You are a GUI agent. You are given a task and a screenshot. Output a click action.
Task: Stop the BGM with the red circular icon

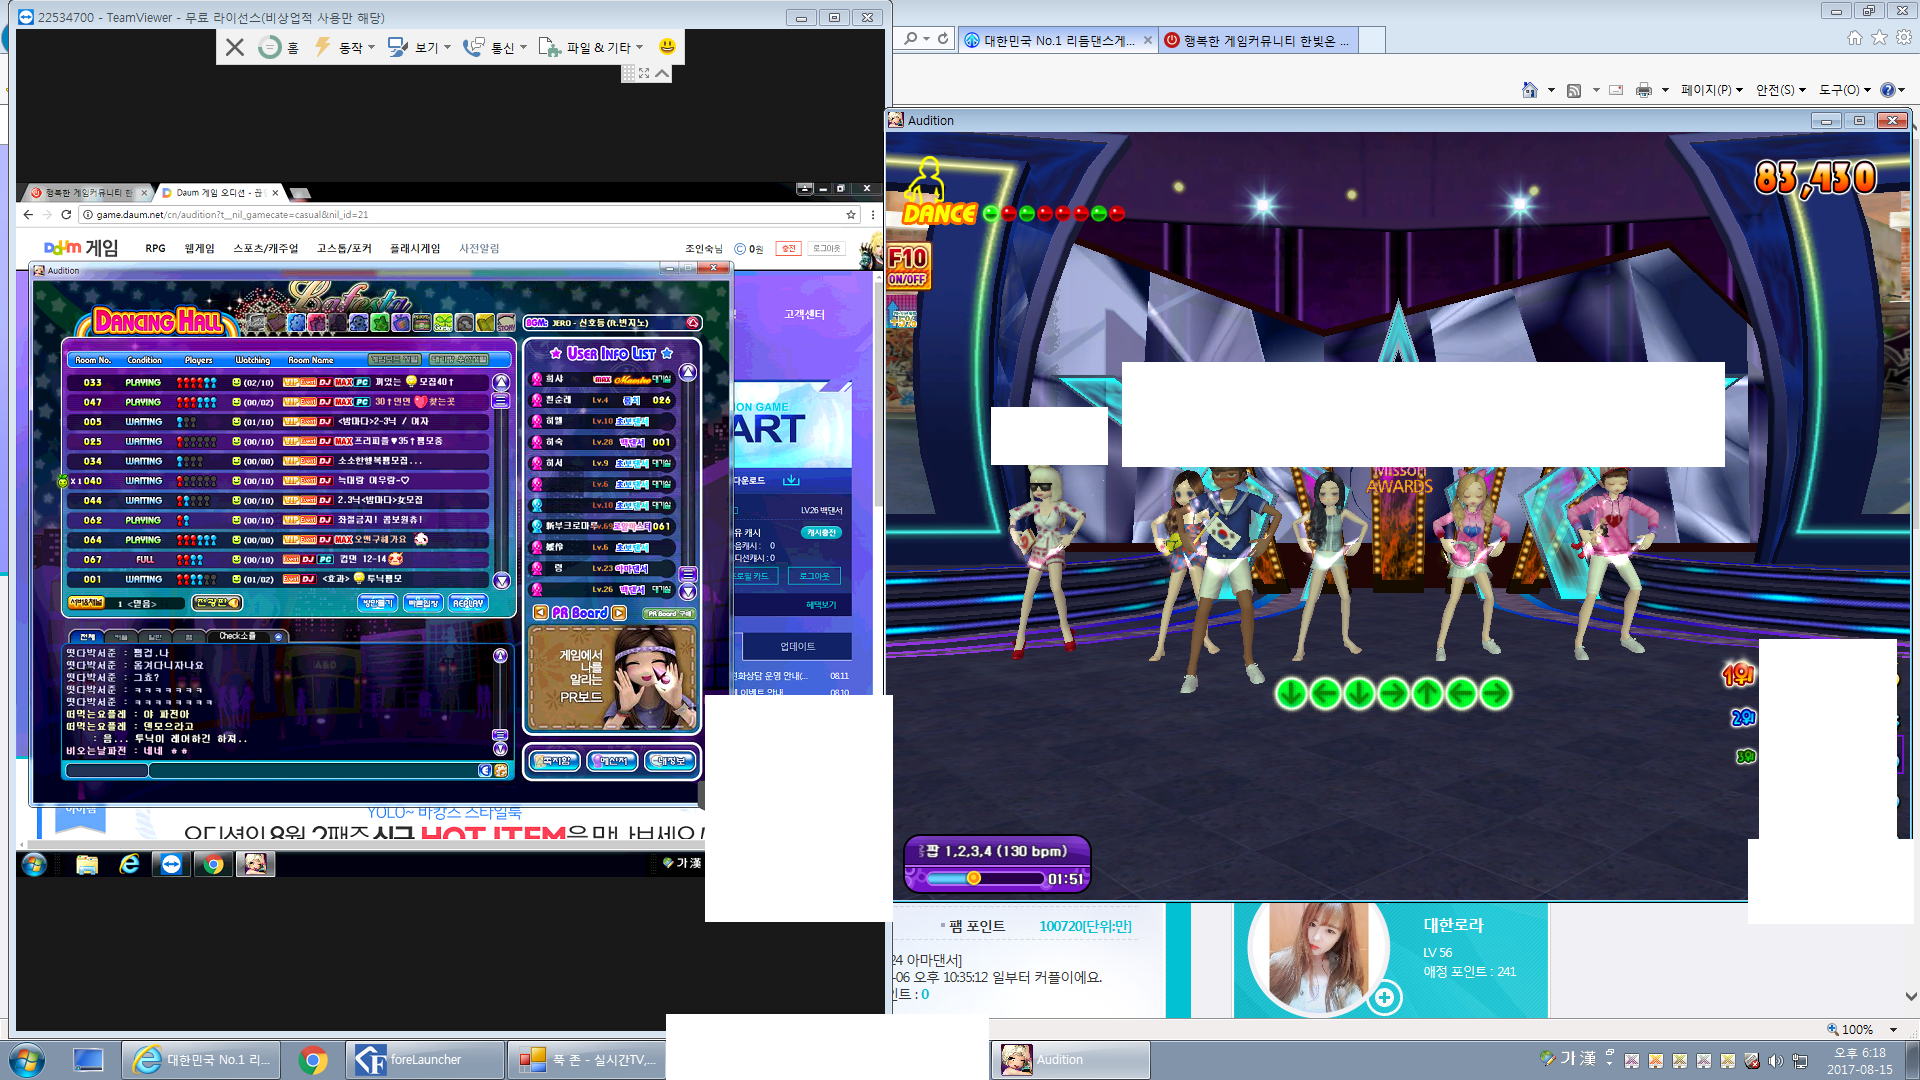692,322
